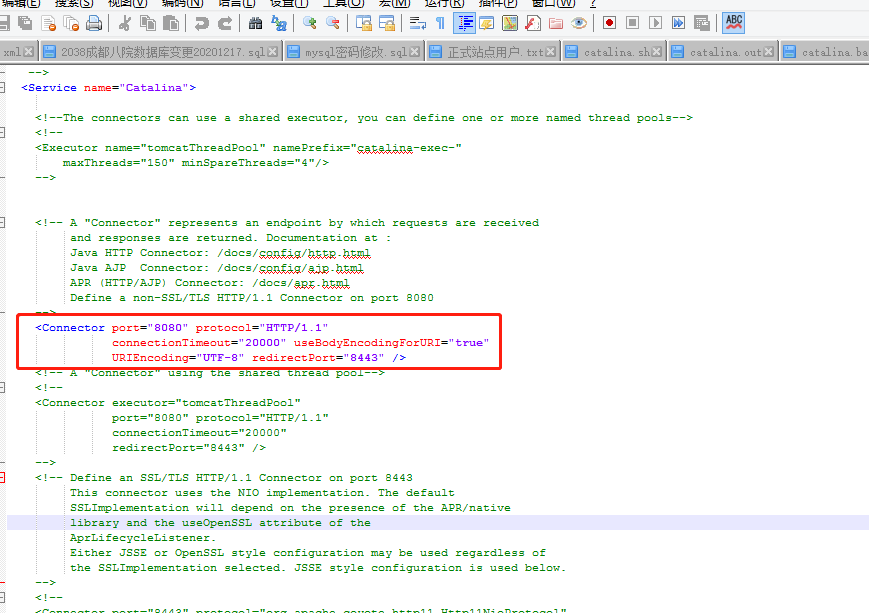The image size is (869, 613).
Task: Close the current document via toolbar icon
Action: point(49,23)
